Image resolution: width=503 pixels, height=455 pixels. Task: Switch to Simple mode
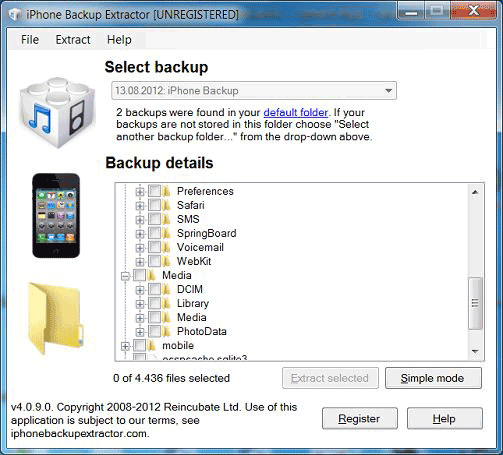point(433,378)
